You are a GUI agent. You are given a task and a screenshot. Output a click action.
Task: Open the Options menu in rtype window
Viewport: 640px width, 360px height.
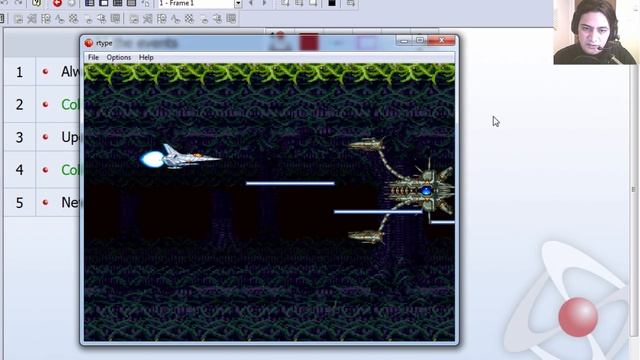(119, 58)
